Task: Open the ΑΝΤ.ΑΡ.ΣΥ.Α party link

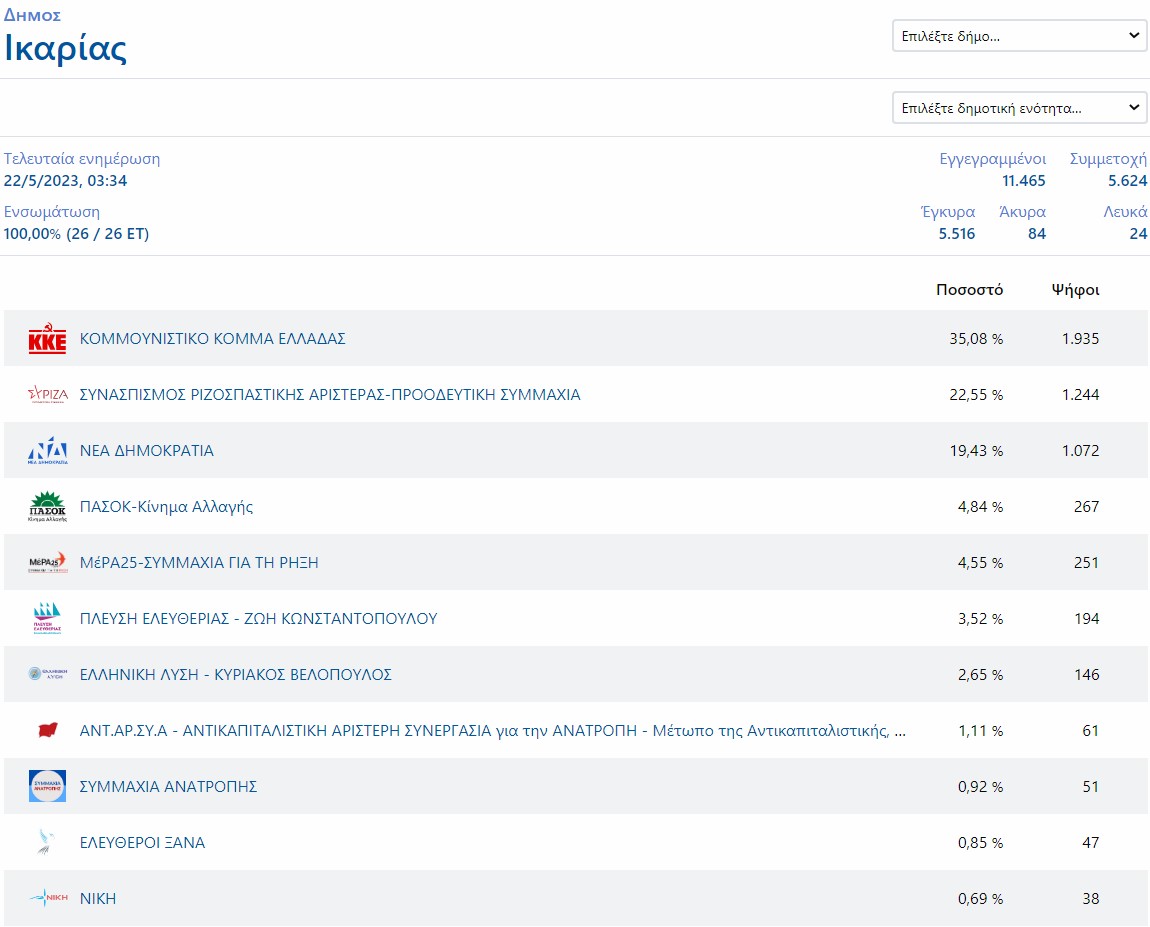Action: coord(493,730)
